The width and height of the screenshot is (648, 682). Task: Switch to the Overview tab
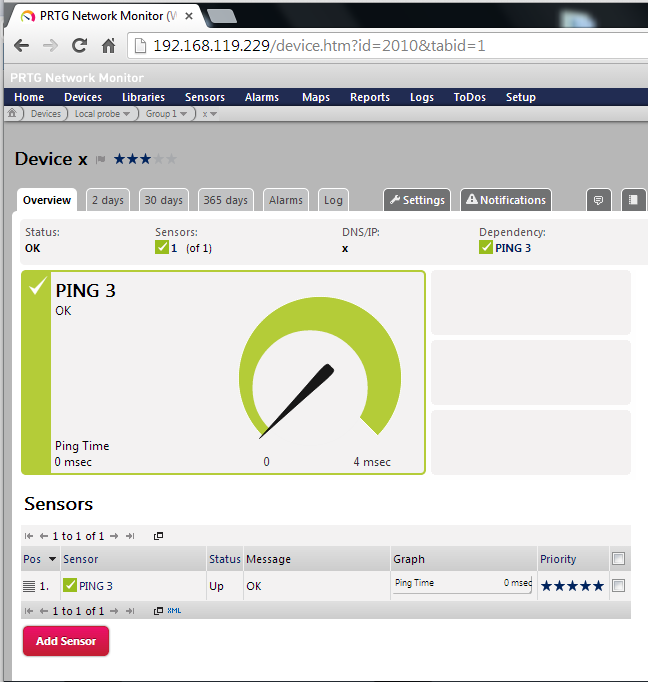tap(47, 200)
